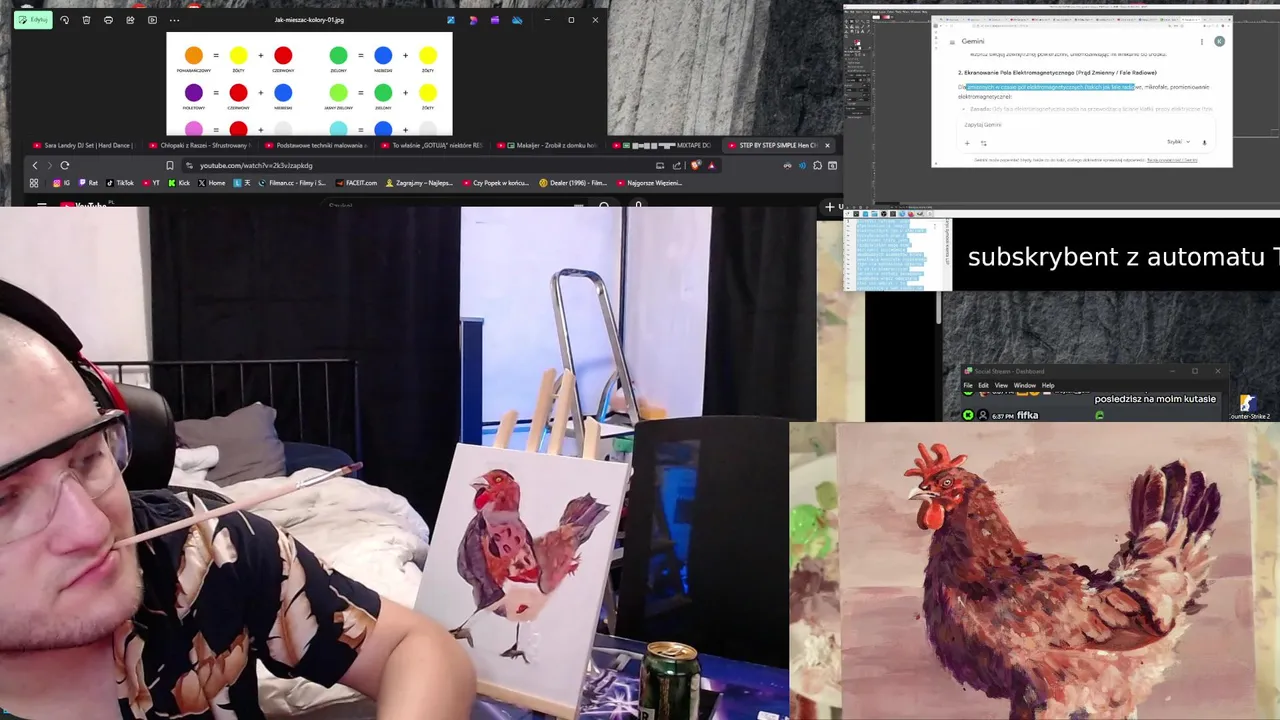This screenshot has height=720, width=1280.
Task: Print the Jak-mieszac-kolory image
Action: click(108, 20)
